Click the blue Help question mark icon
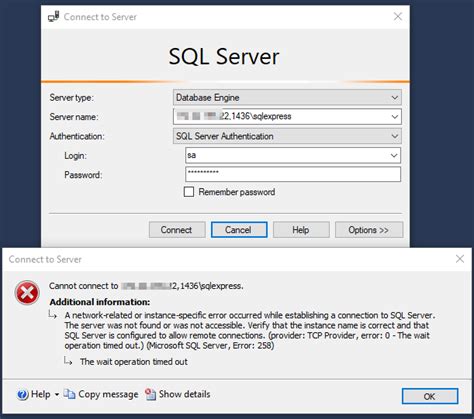Image resolution: width=474 pixels, height=419 pixels. pos(22,395)
